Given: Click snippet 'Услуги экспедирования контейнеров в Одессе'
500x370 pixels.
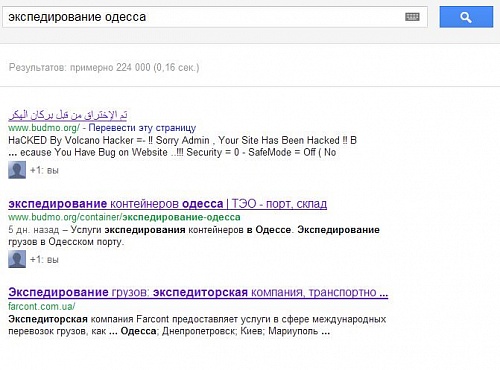Looking at the screenshot, I should [181, 230].
